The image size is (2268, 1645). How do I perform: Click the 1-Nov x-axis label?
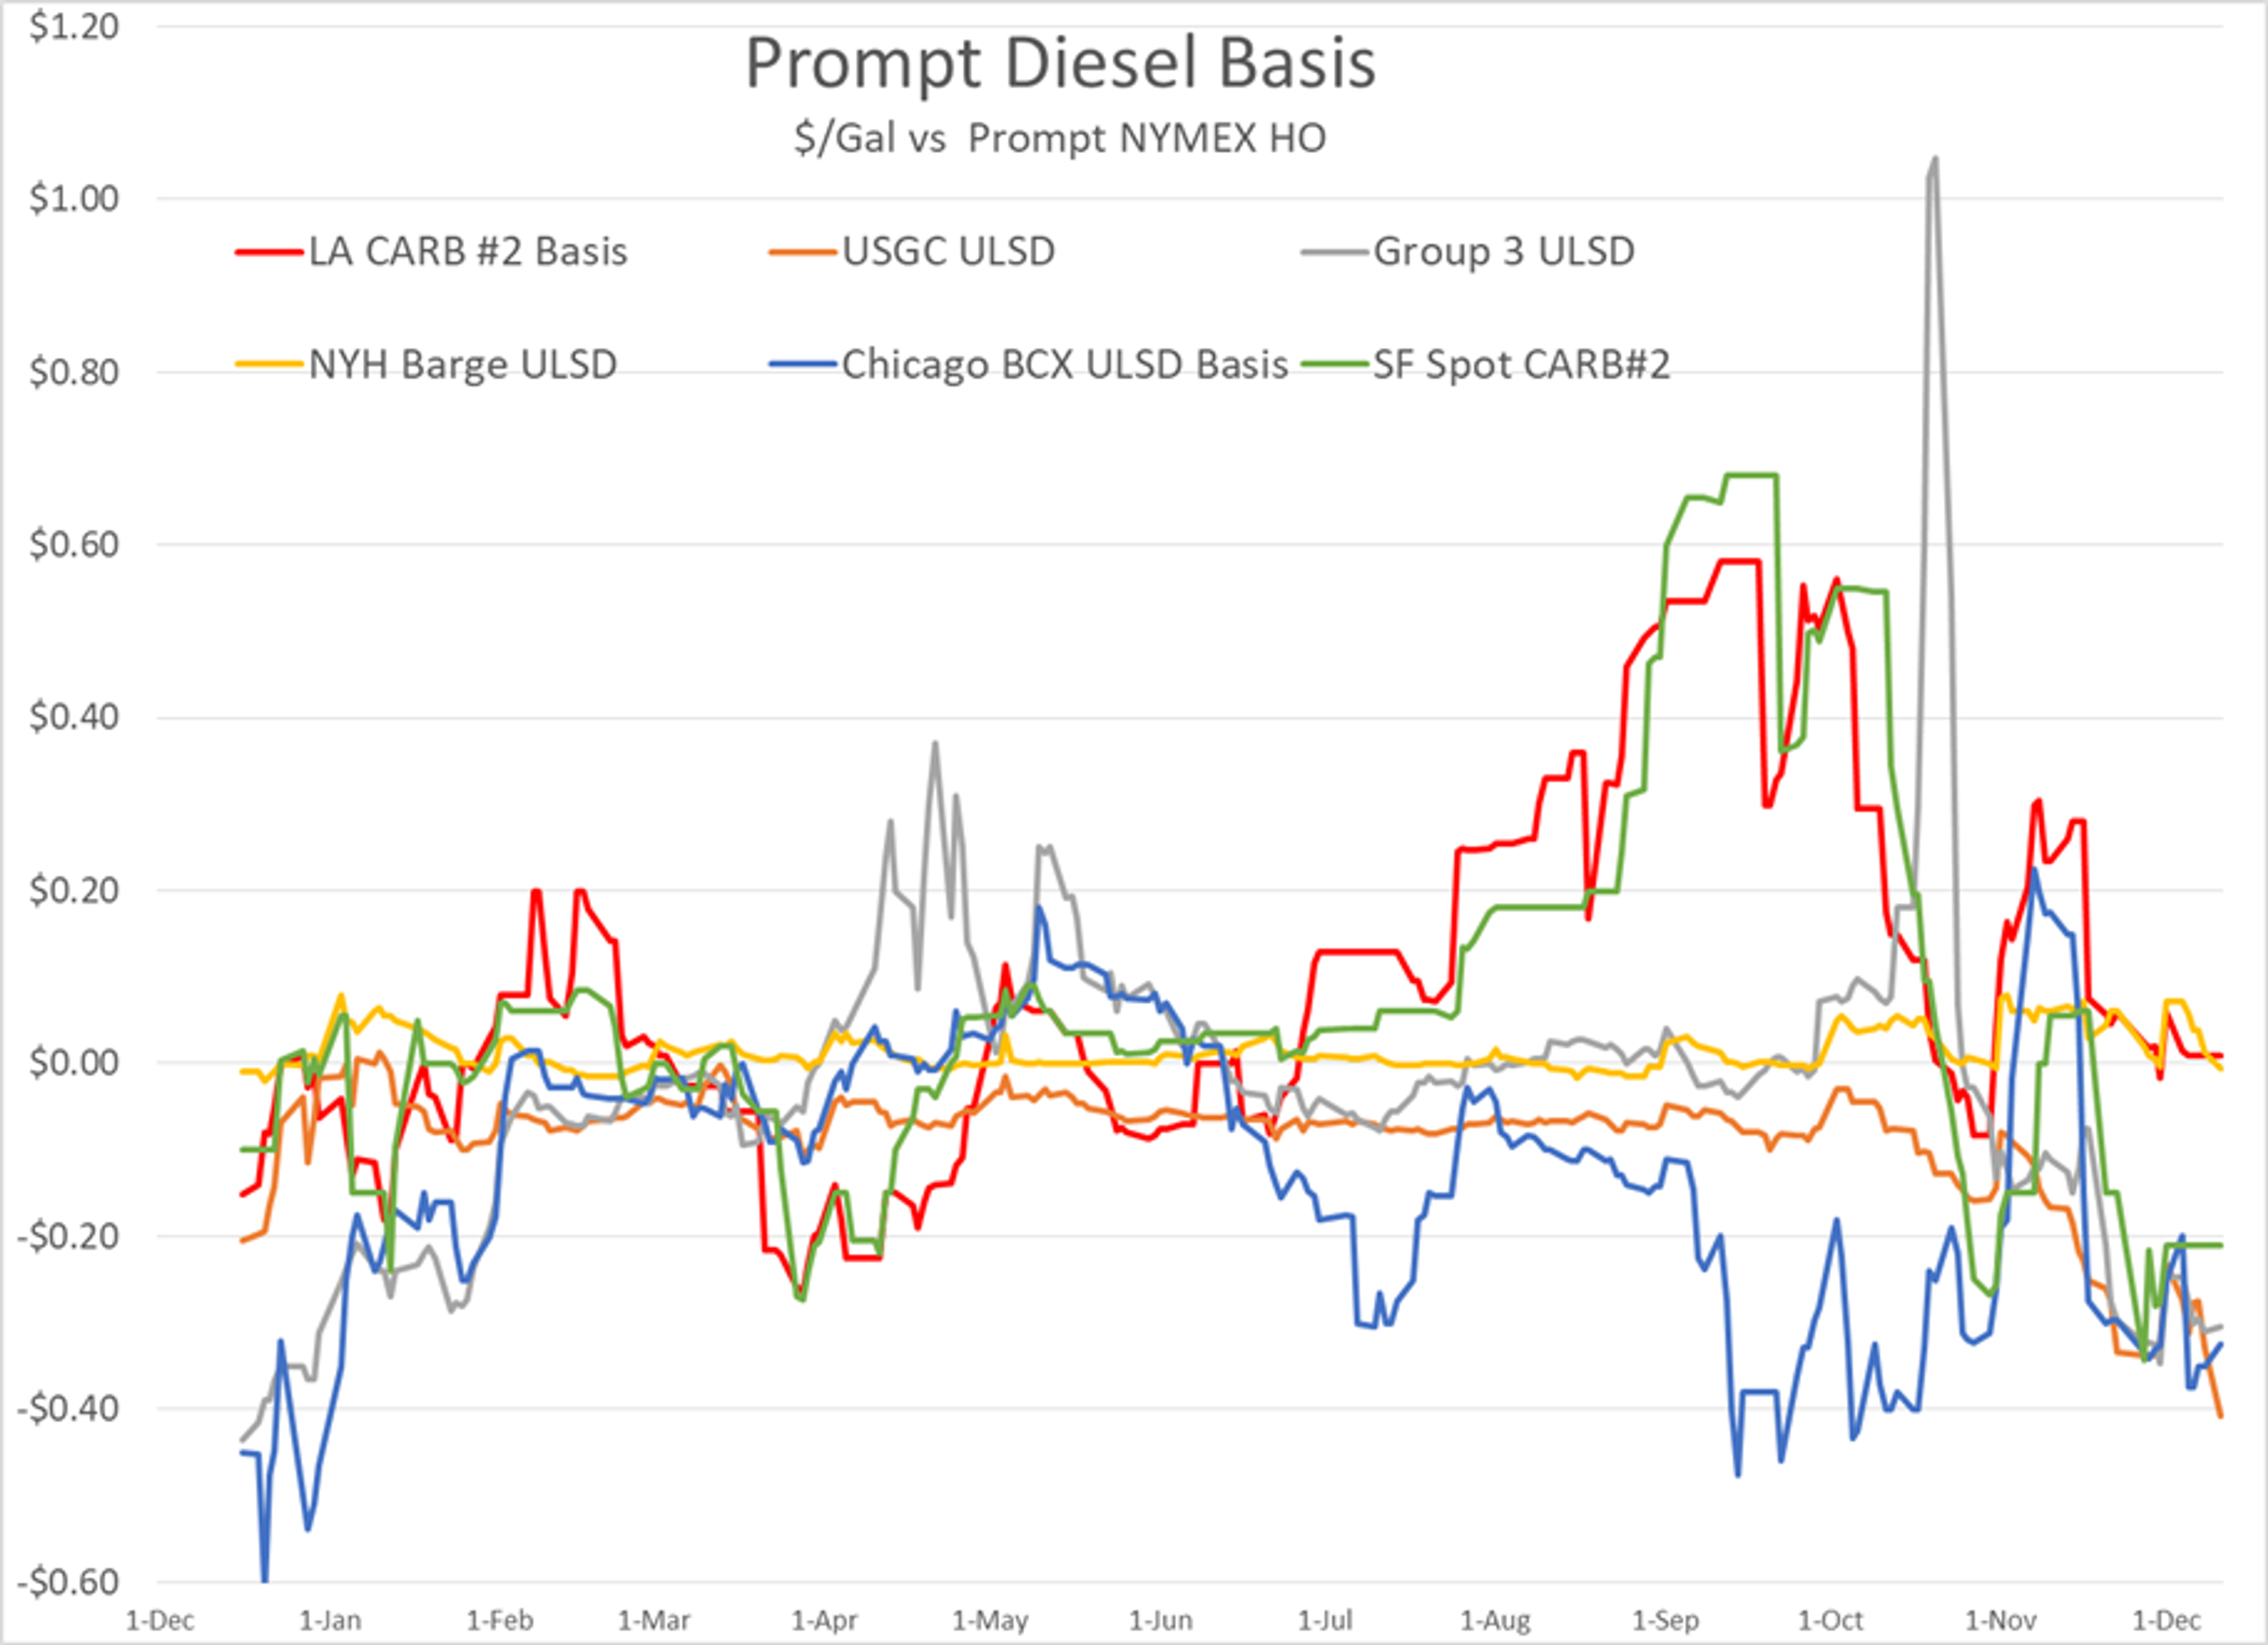[2000, 1620]
